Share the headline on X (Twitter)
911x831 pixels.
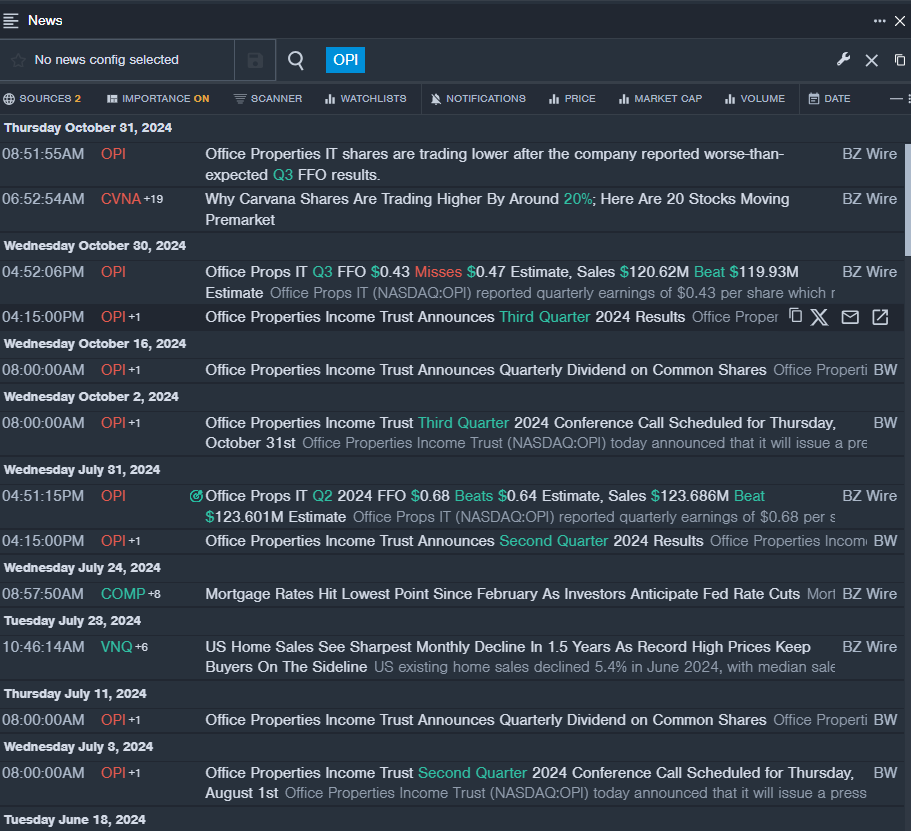tap(819, 317)
